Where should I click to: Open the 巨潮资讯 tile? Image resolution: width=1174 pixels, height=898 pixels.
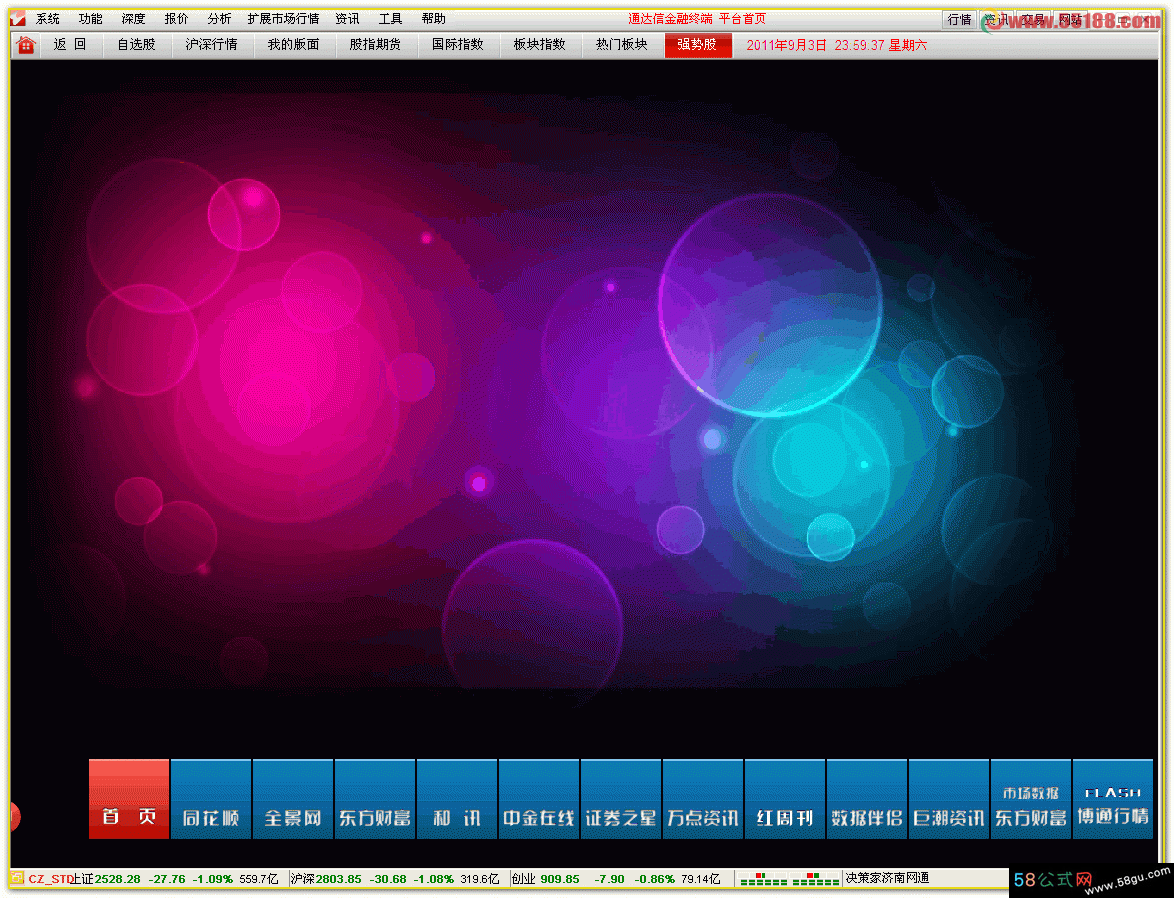point(949,799)
